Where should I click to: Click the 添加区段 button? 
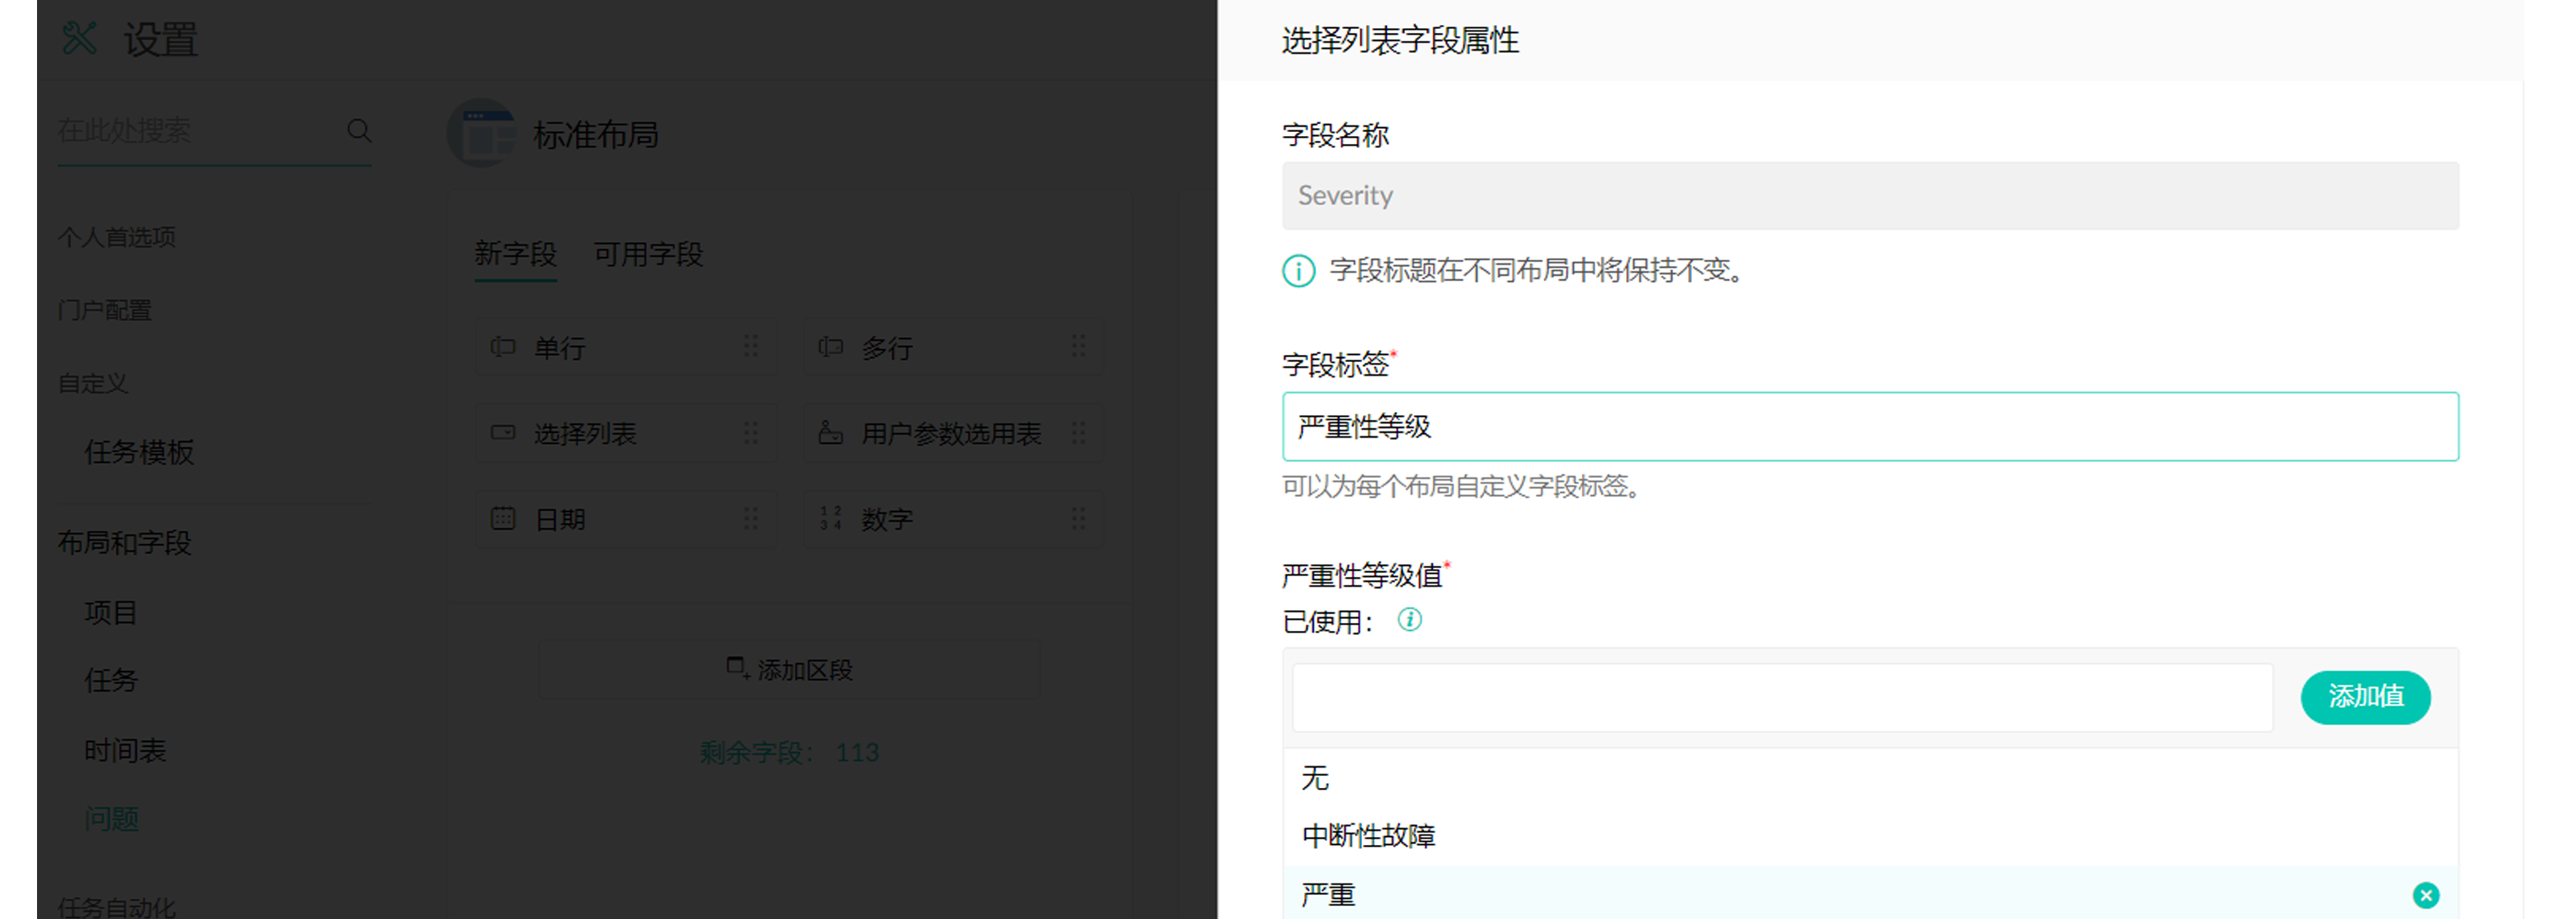[x=789, y=669]
